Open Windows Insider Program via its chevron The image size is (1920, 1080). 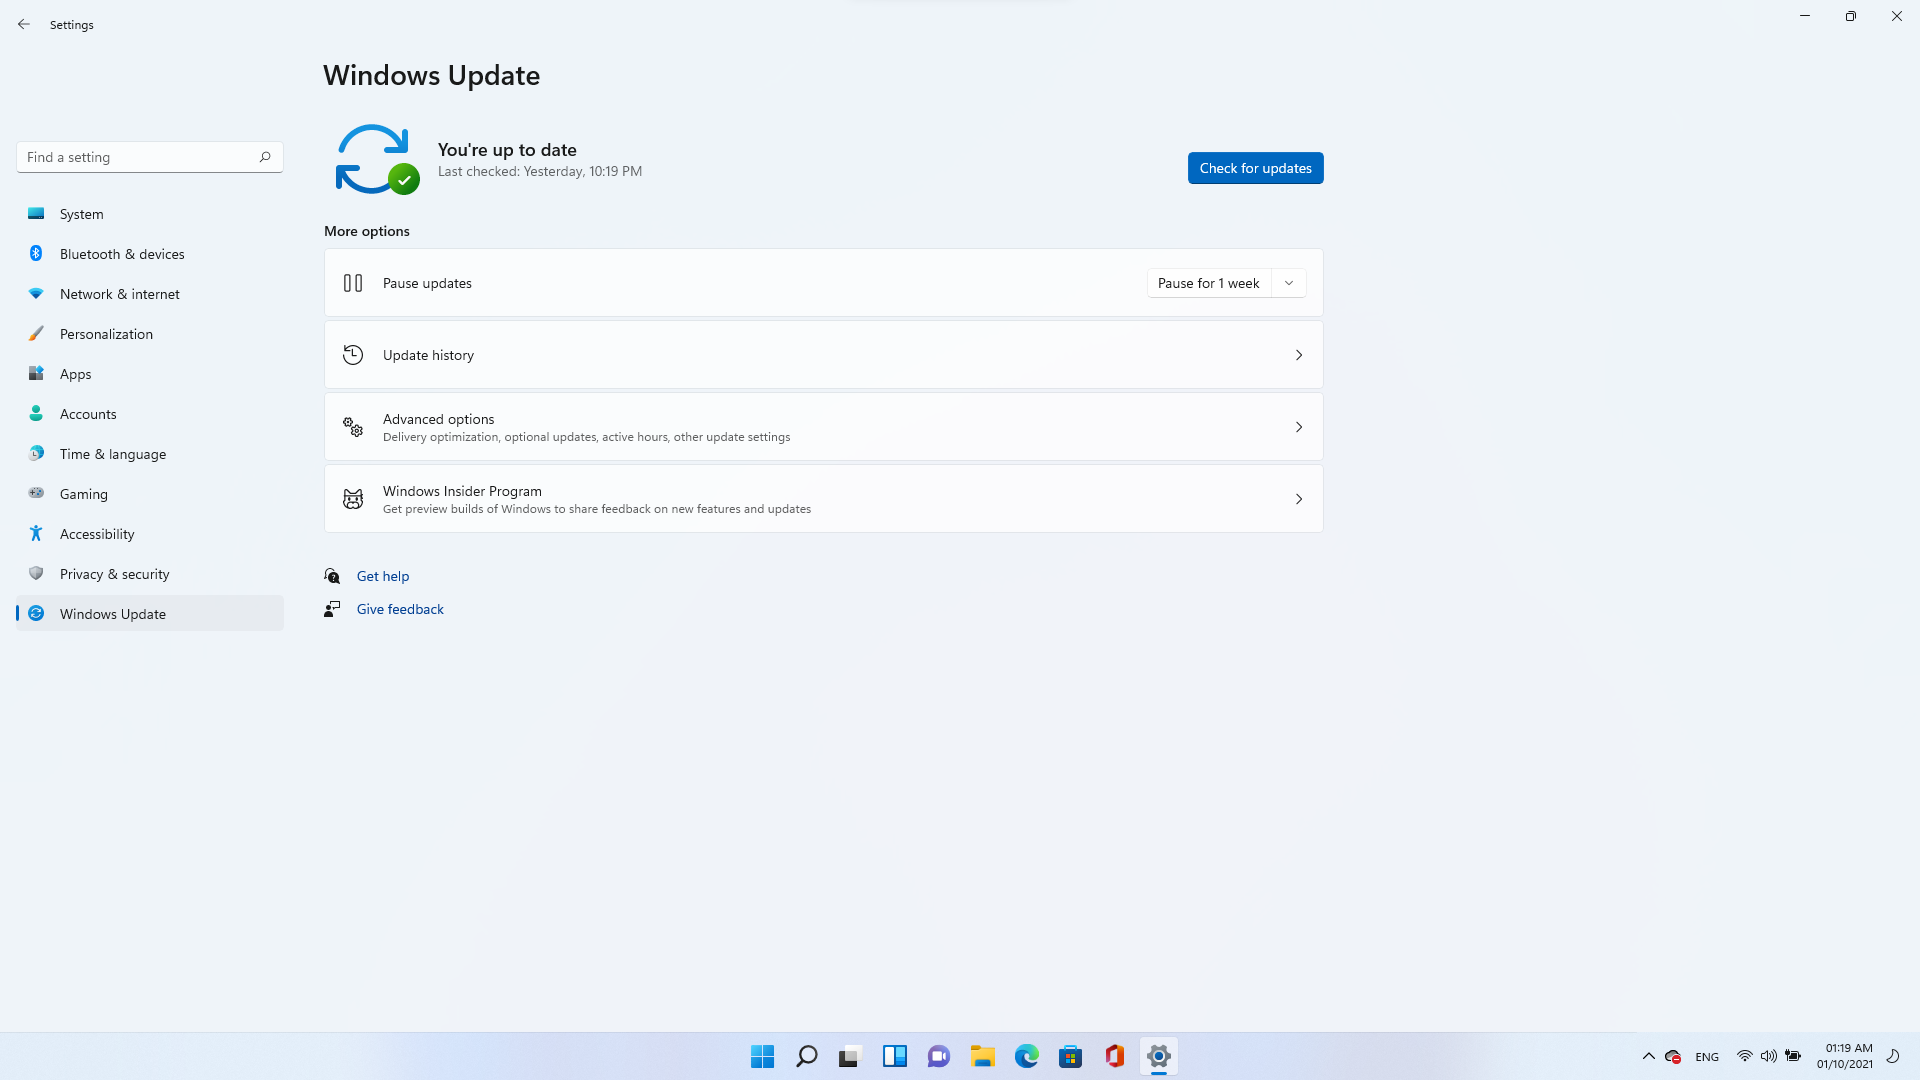(x=1299, y=499)
